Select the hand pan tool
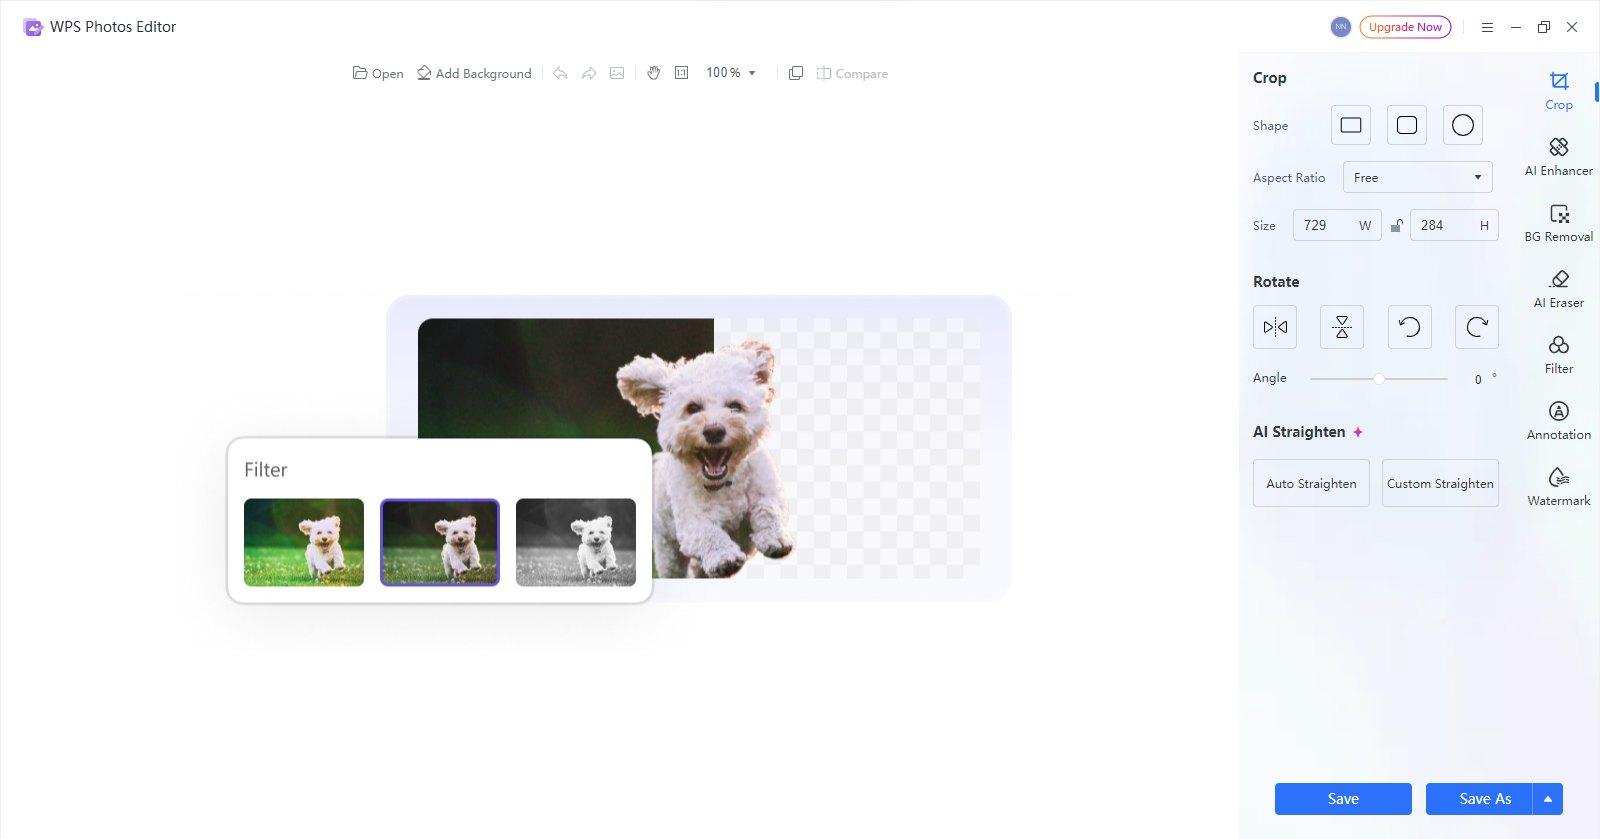 click(x=653, y=73)
